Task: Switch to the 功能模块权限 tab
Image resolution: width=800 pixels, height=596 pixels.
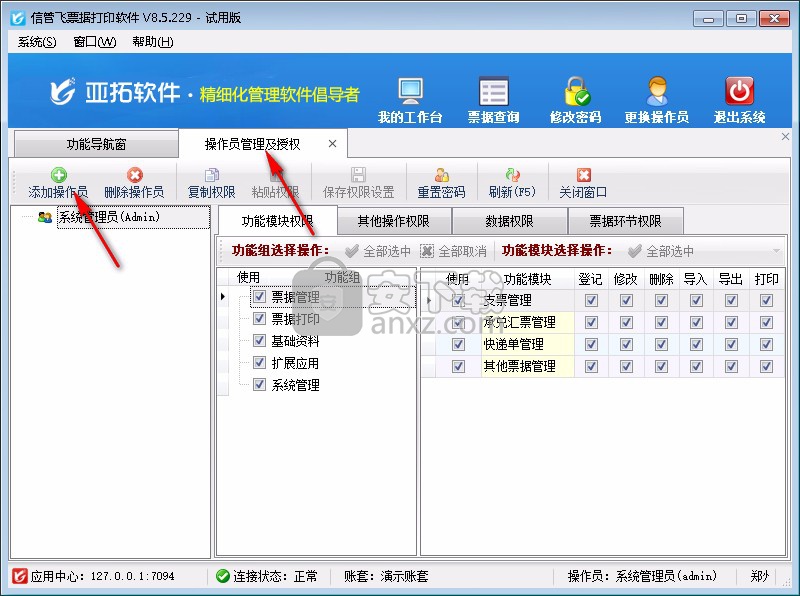Action: point(278,221)
